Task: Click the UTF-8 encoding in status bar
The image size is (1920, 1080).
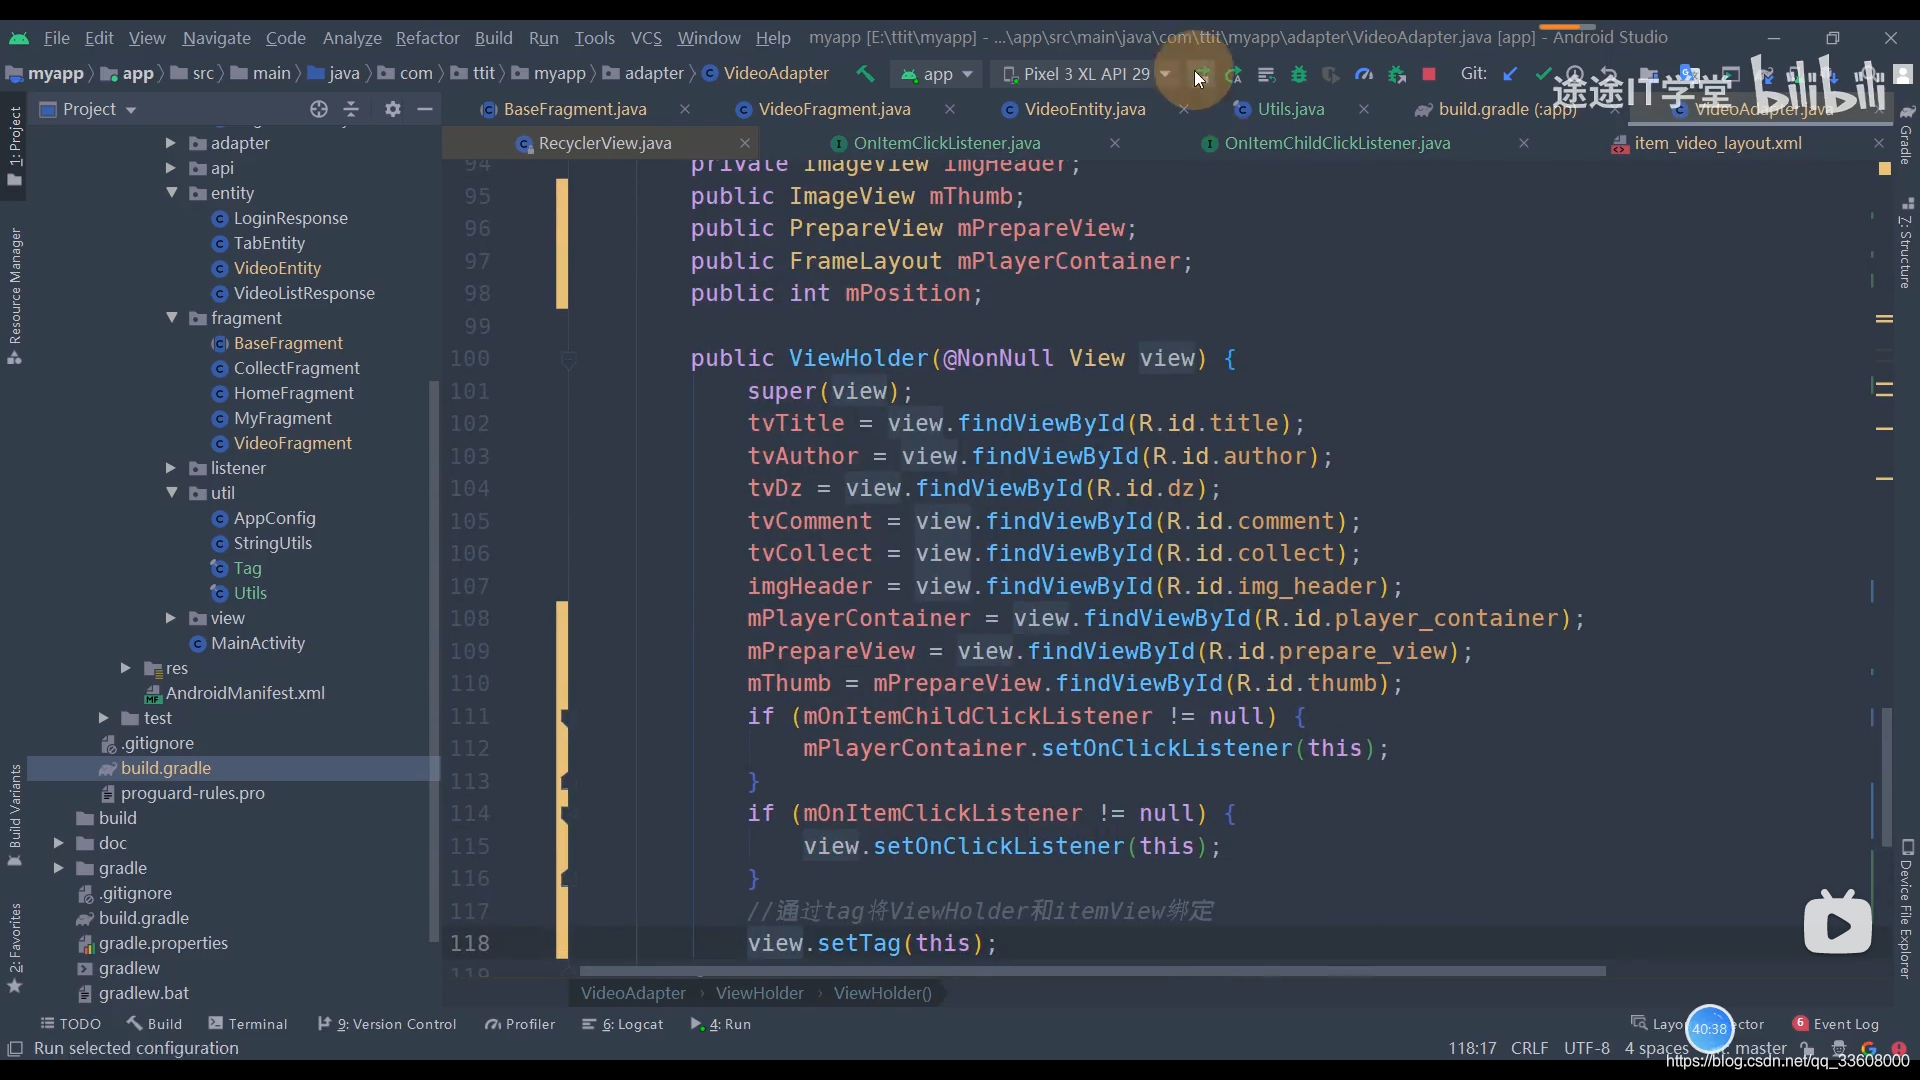Action: point(1586,1048)
